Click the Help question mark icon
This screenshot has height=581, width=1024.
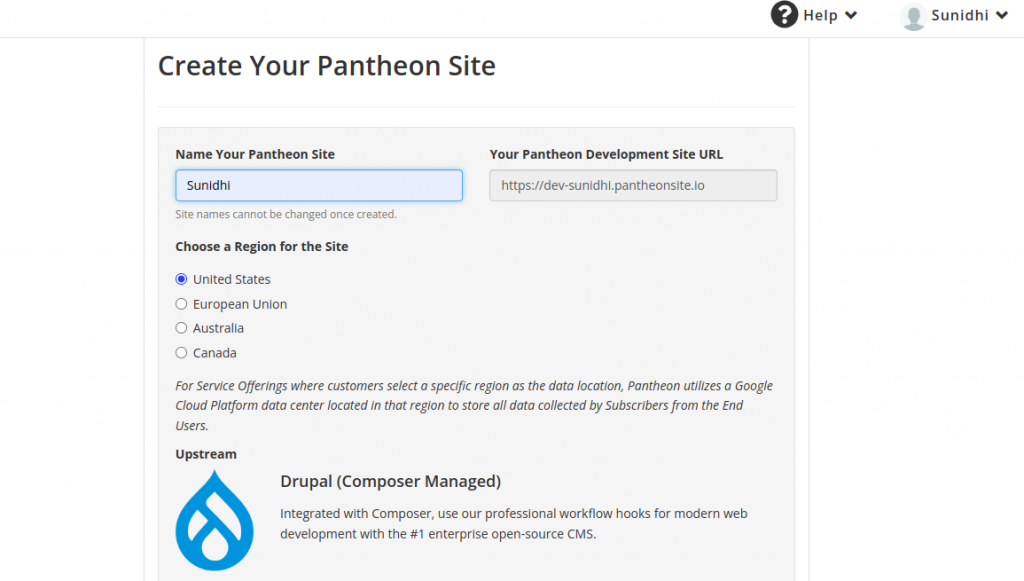783,15
